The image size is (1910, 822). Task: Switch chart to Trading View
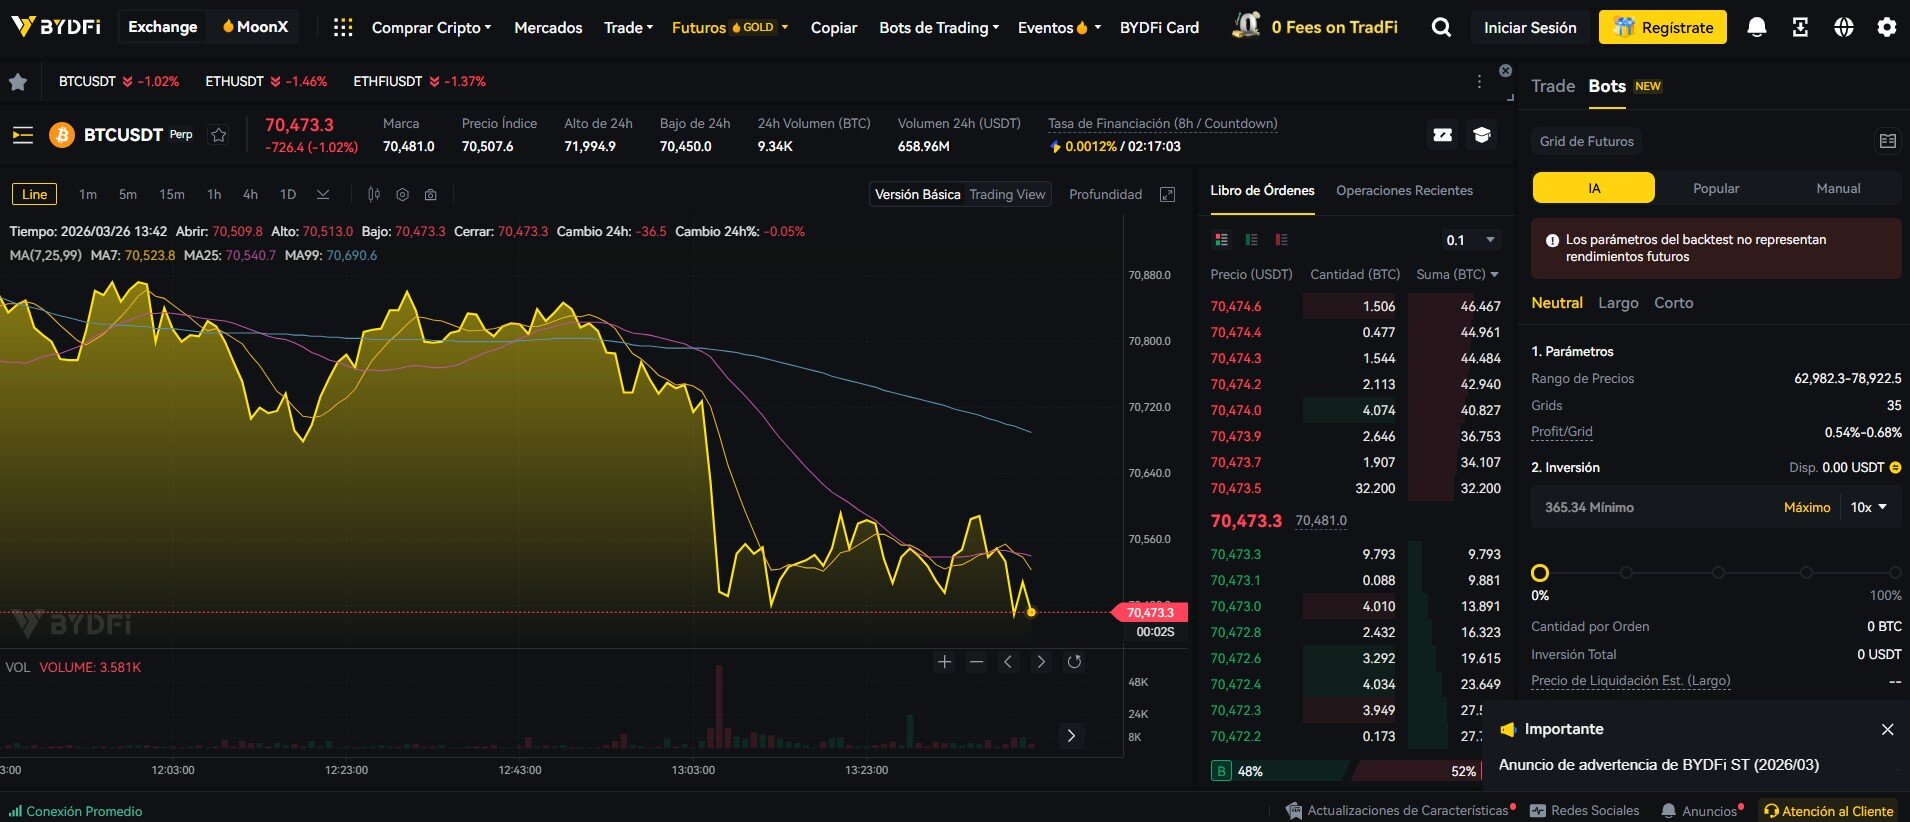pos(1007,195)
